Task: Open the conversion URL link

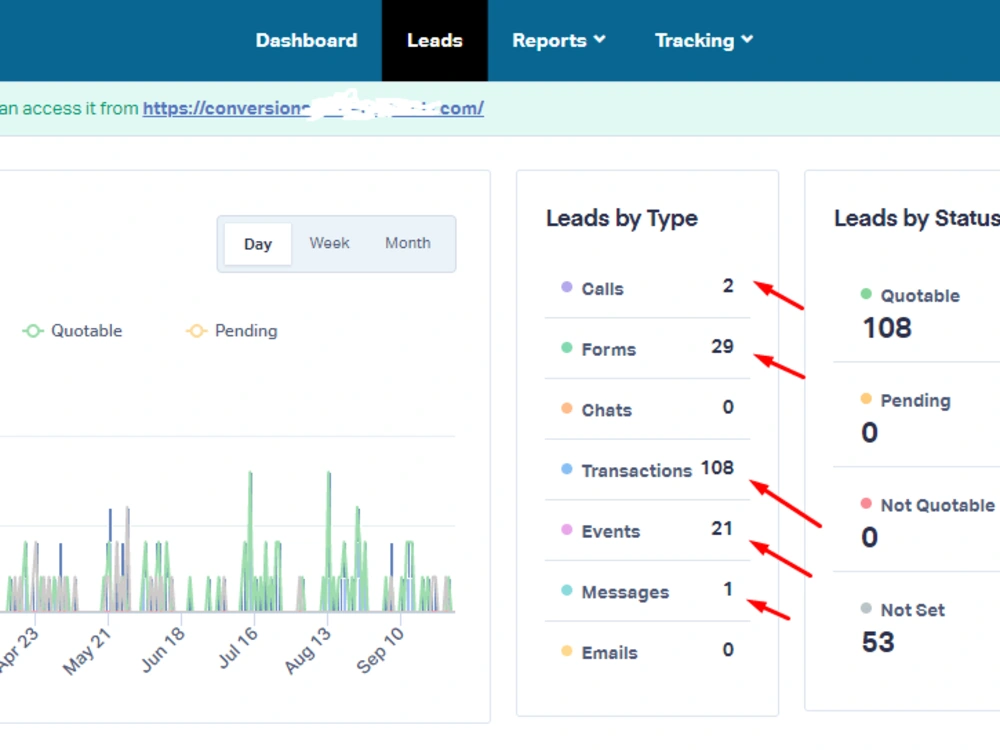Action: click(x=313, y=108)
